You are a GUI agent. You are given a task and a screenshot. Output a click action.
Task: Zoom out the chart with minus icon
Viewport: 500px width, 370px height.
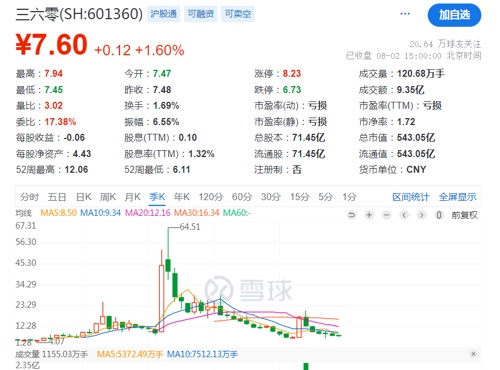387,215
